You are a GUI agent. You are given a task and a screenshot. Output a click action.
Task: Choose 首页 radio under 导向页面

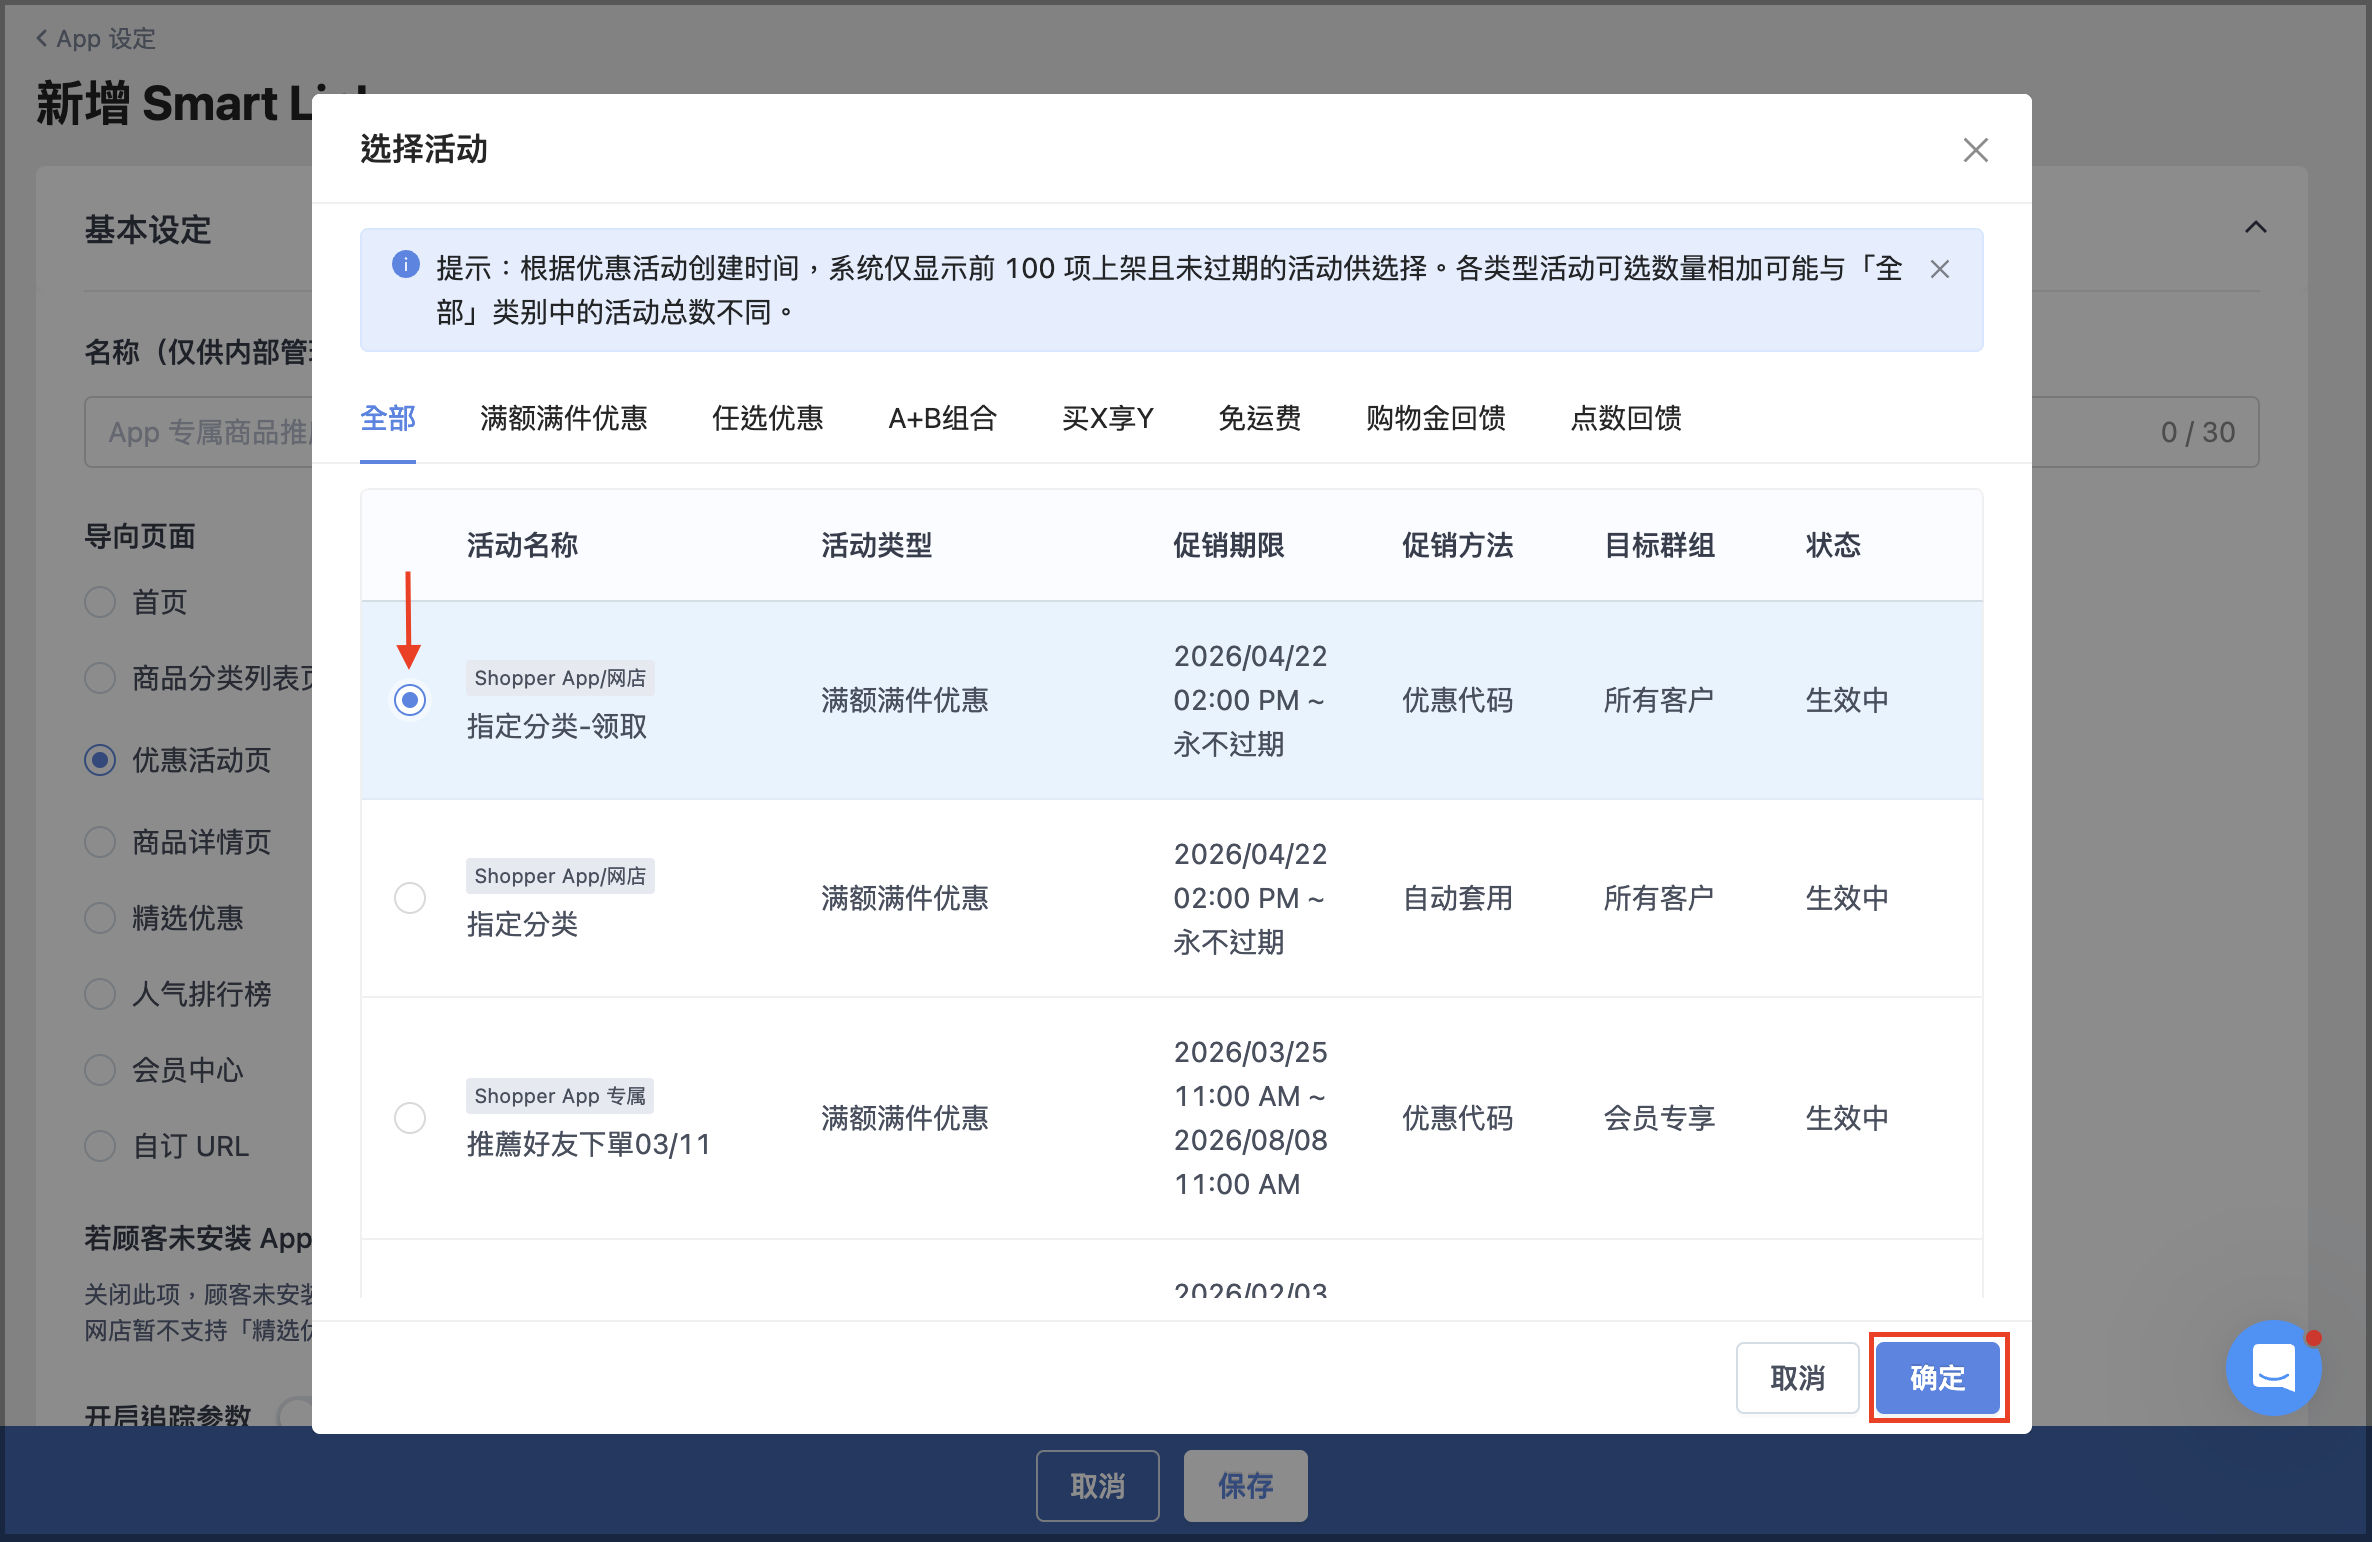100,602
